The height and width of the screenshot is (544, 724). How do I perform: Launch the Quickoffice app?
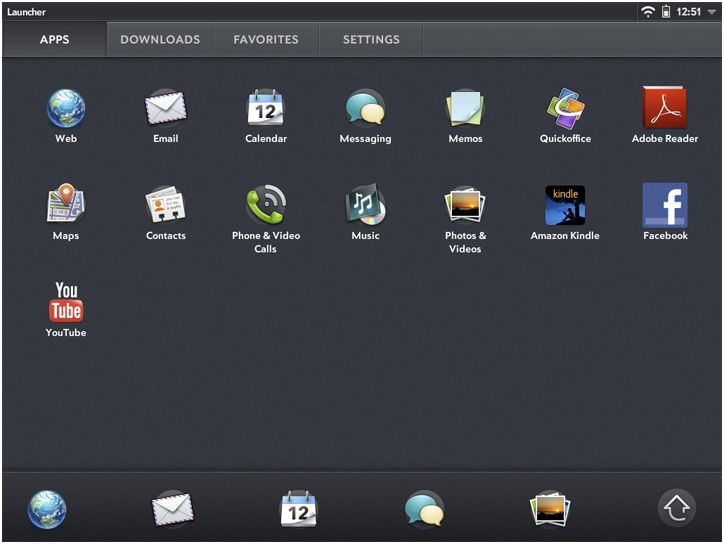565,108
